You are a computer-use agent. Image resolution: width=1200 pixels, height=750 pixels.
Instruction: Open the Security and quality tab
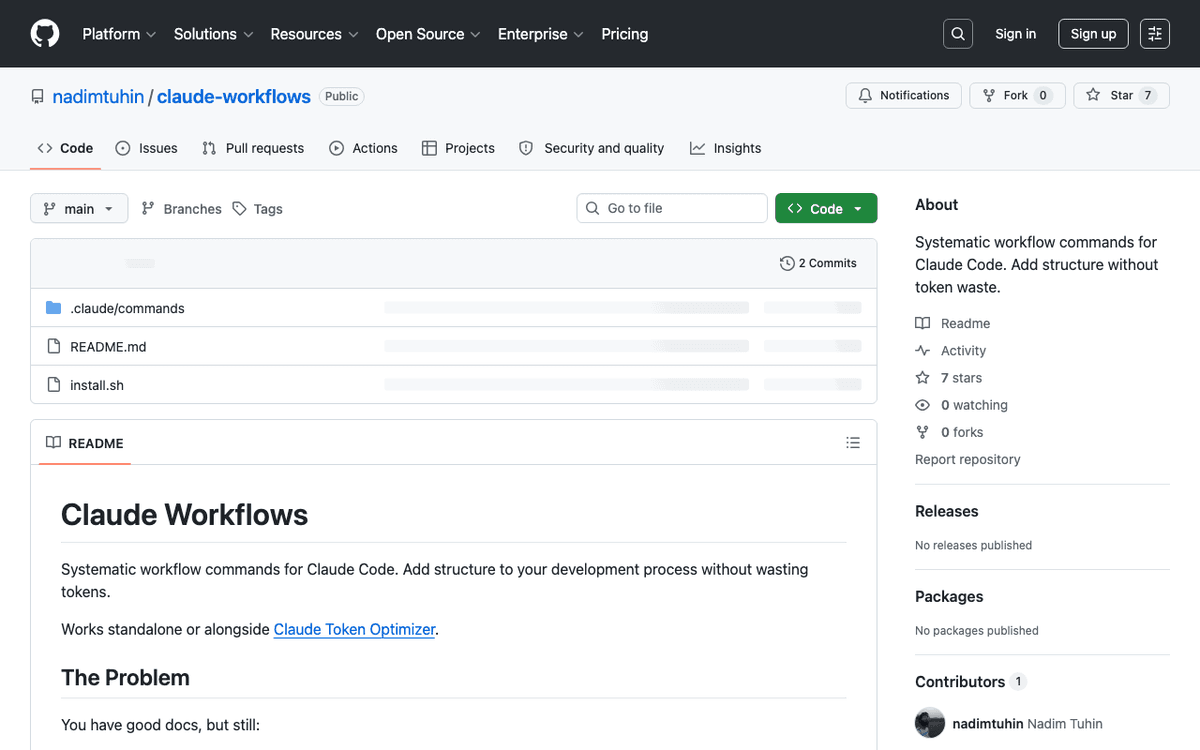pyautogui.click(x=591, y=148)
